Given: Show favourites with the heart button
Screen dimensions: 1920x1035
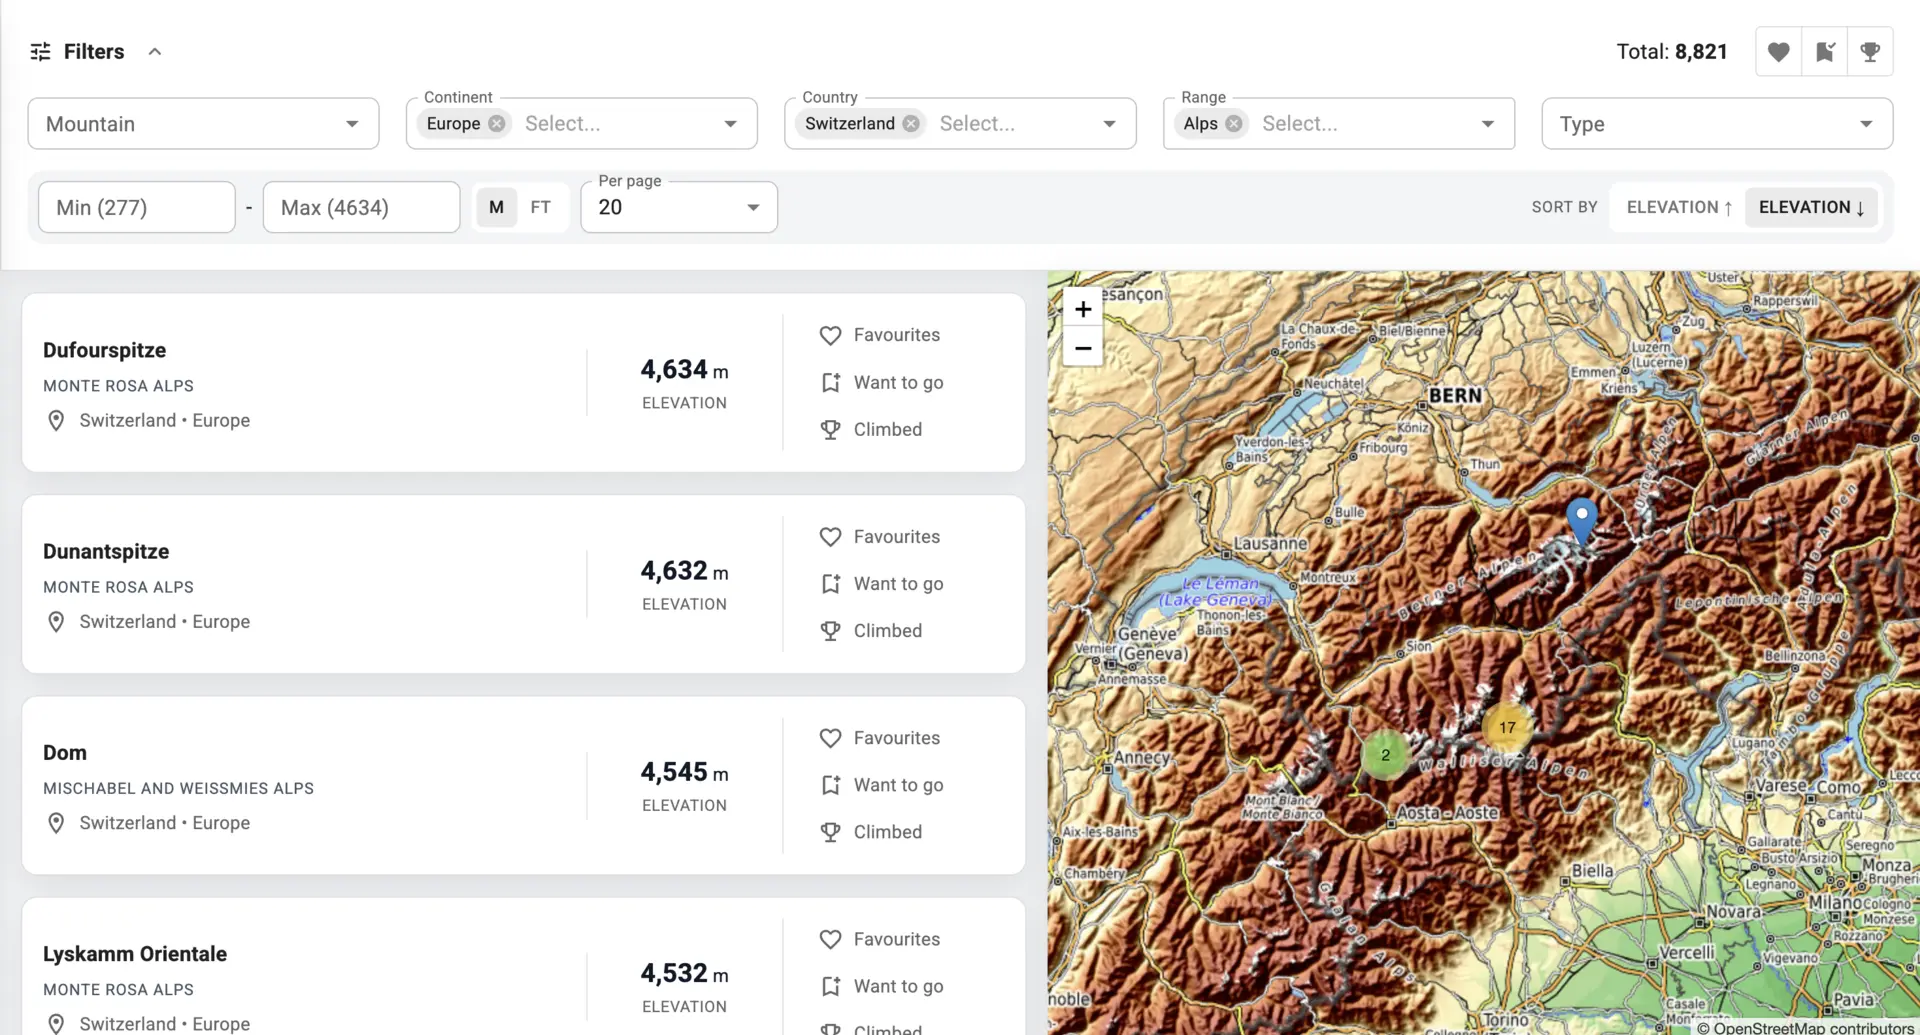Looking at the screenshot, I should [1778, 52].
